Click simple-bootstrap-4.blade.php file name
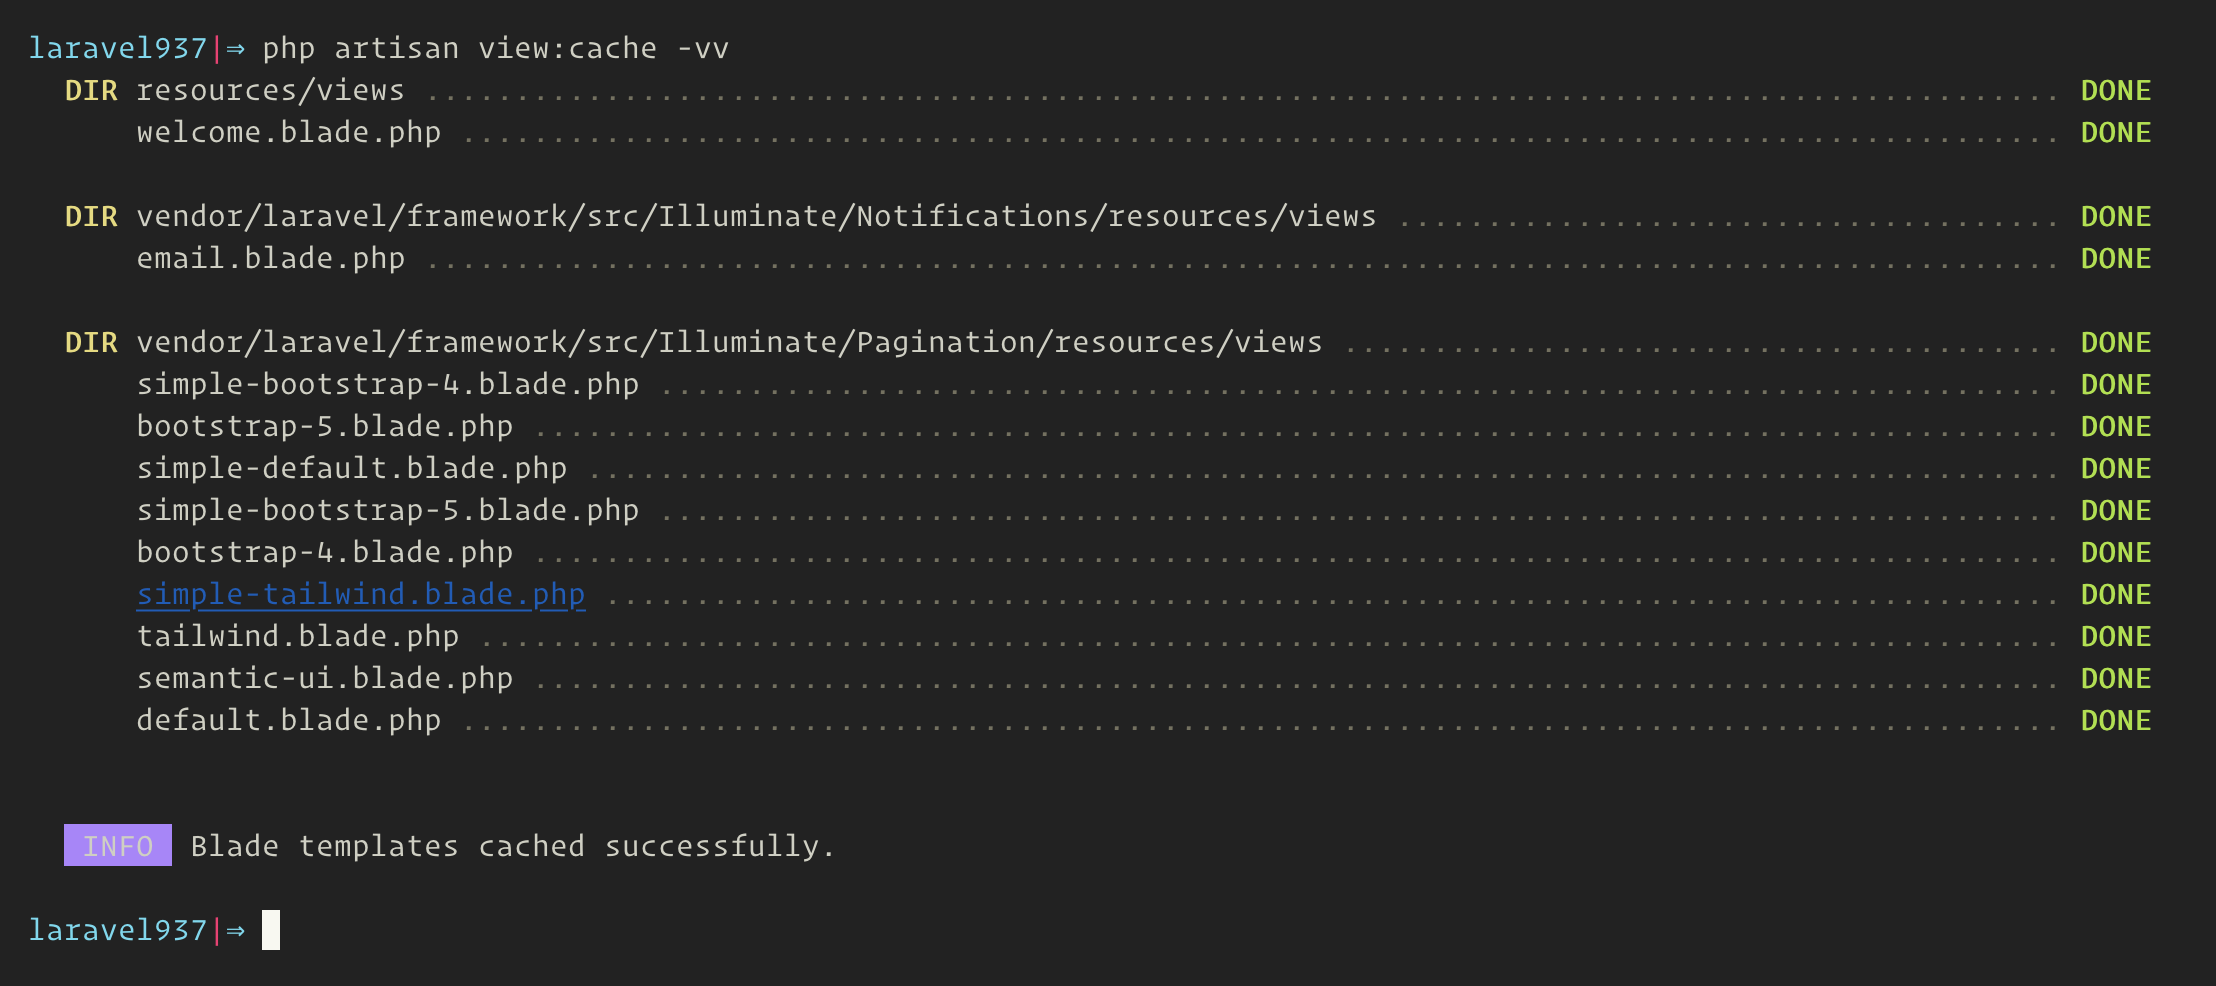Viewport: 2216px width, 986px height. 388,385
